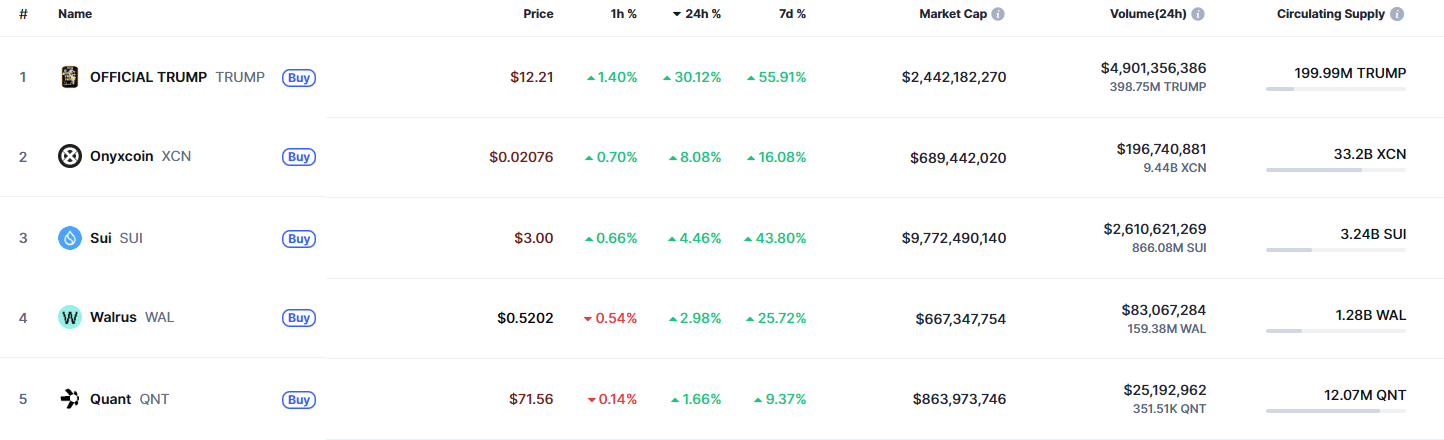
Task: Click the Market Cap info icon
Action: 998,15
